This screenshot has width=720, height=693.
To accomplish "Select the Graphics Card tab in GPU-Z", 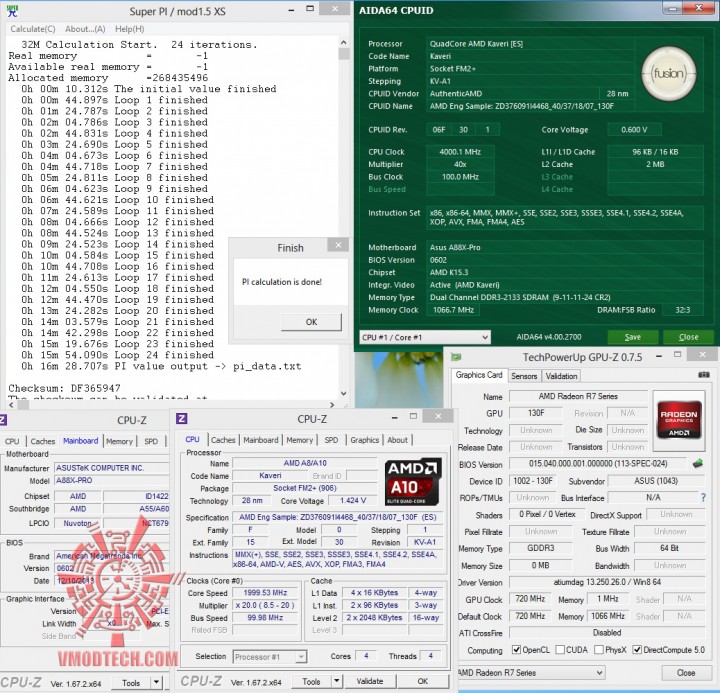I will pos(479,375).
